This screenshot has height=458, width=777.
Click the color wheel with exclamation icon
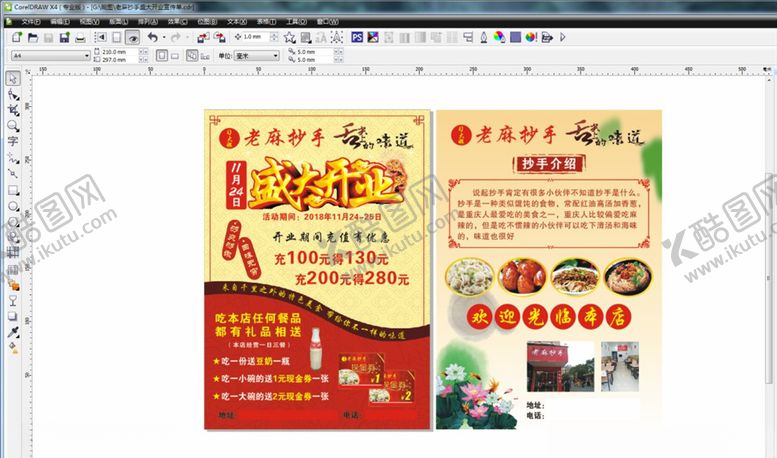coord(531,37)
